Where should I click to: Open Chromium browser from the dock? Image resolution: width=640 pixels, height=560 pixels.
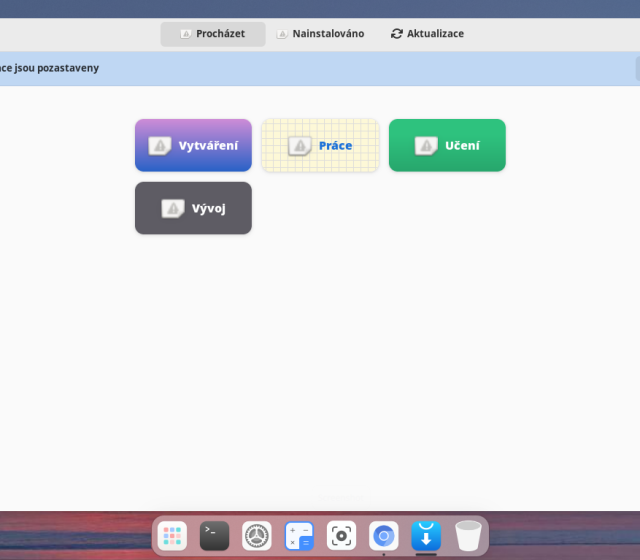[x=383, y=536]
